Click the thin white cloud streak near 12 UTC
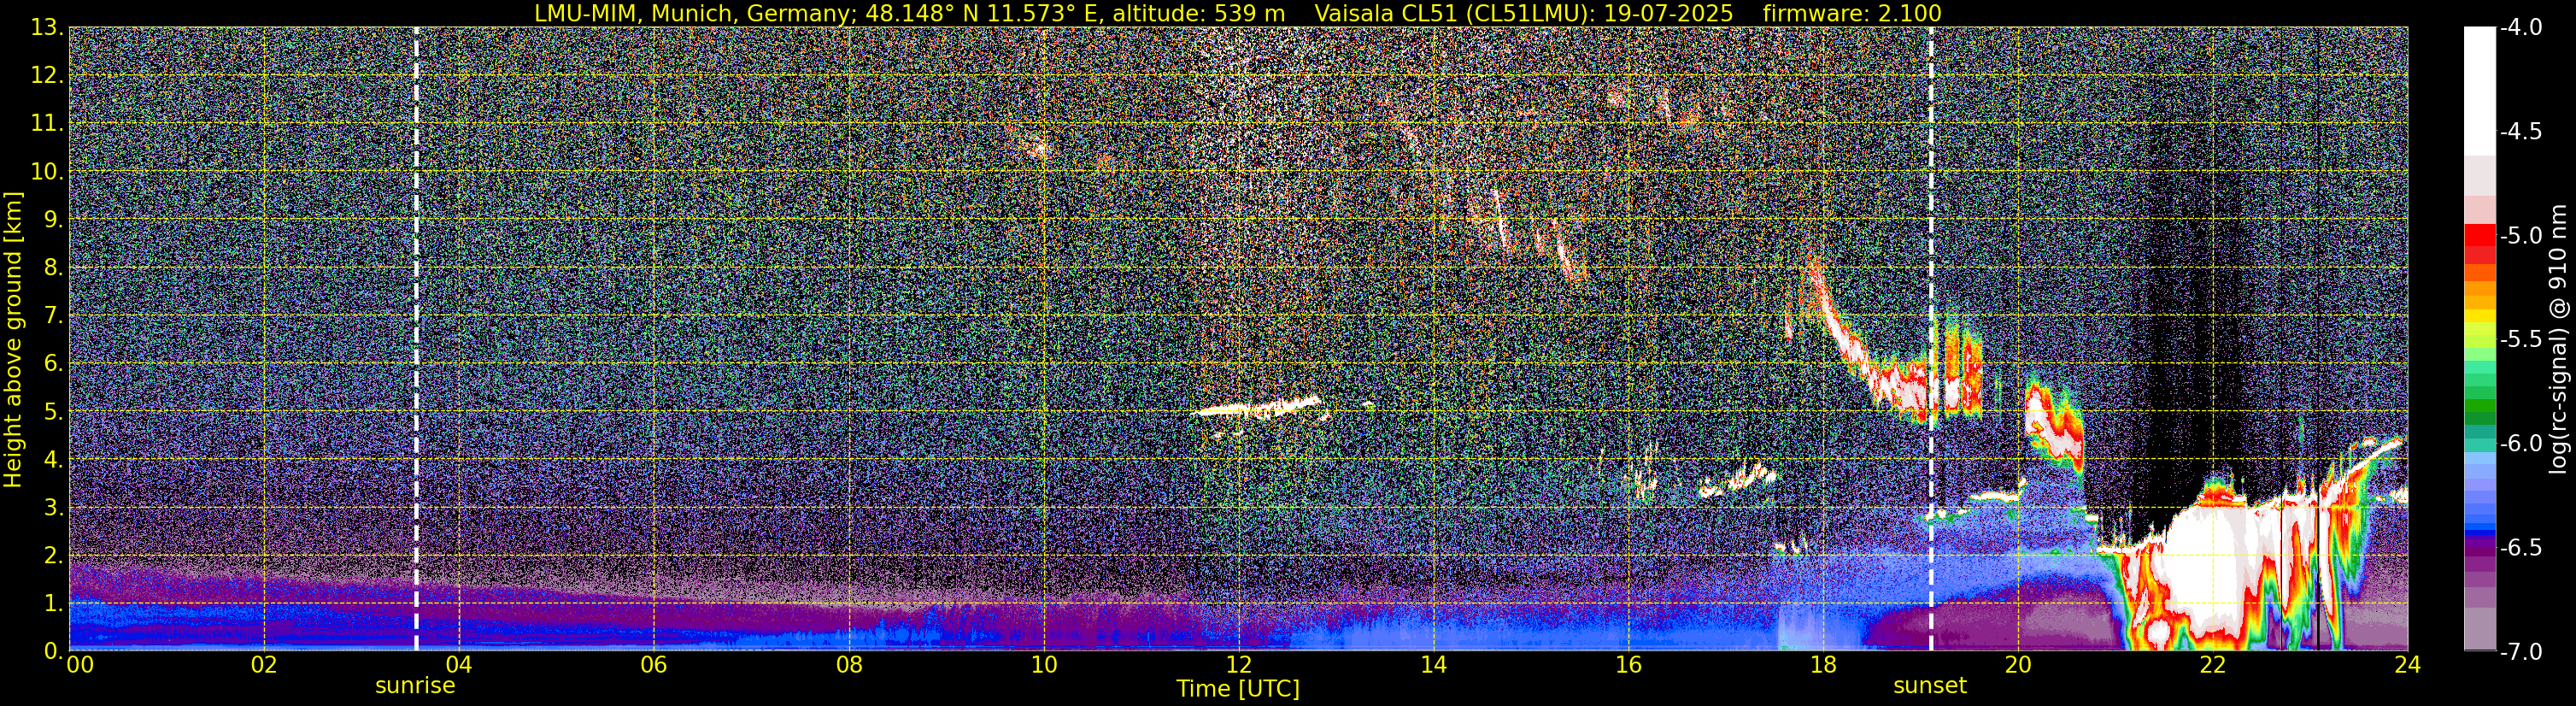Viewport: 2576px width, 706px height. click(1256, 408)
